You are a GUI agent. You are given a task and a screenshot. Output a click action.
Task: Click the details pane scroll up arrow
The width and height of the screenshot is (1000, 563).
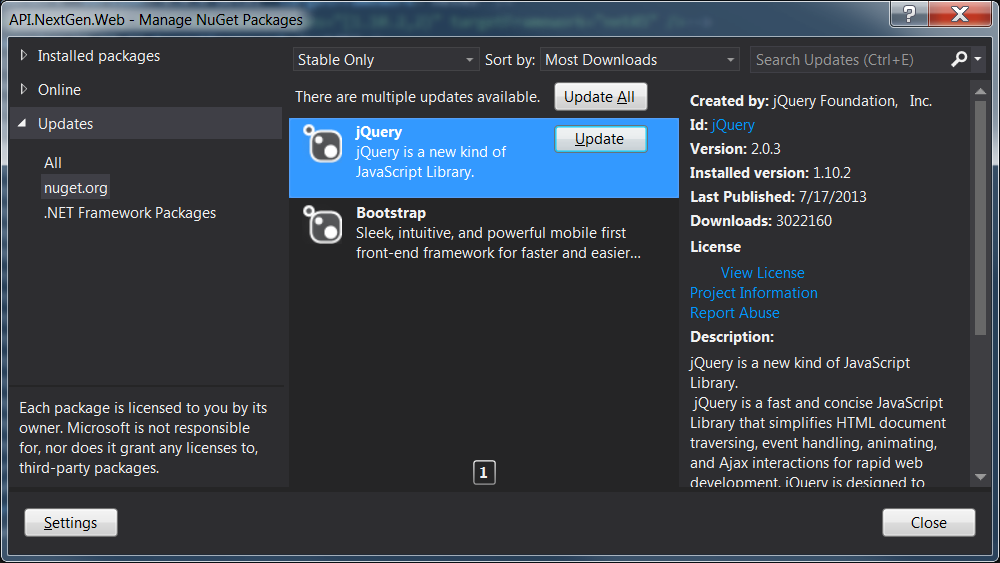click(x=980, y=91)
